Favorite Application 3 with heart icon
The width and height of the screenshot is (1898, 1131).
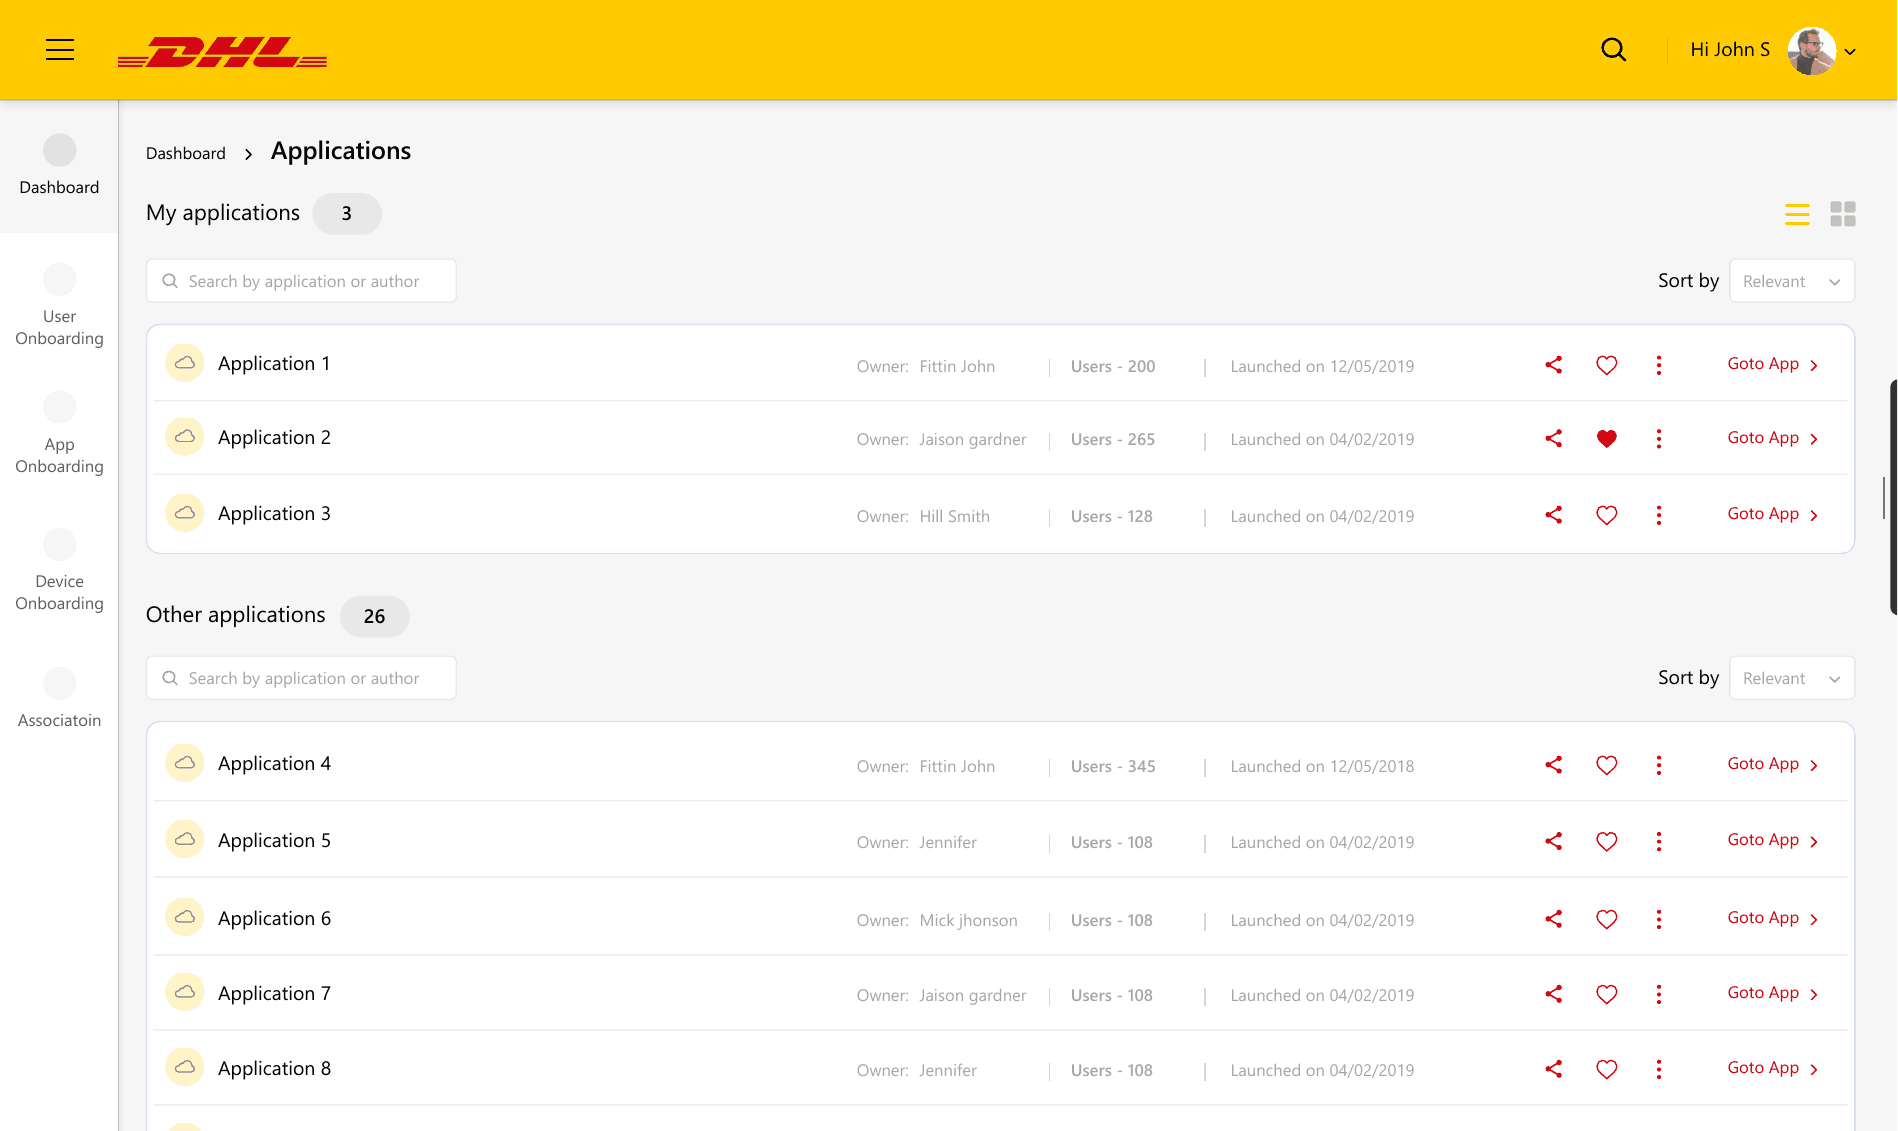(1606, 515)
